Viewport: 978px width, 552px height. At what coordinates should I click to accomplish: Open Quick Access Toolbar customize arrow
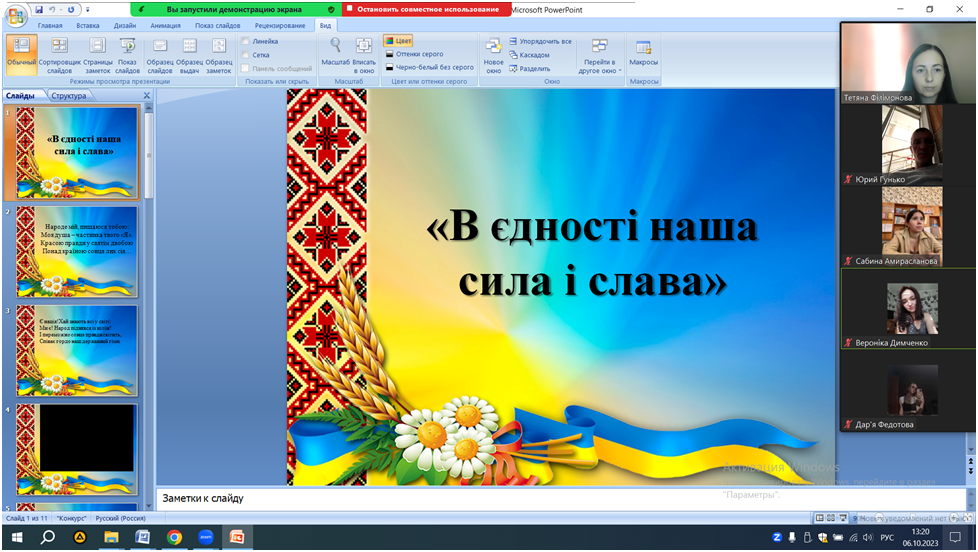pyautogui.click(x=87, y=10)
